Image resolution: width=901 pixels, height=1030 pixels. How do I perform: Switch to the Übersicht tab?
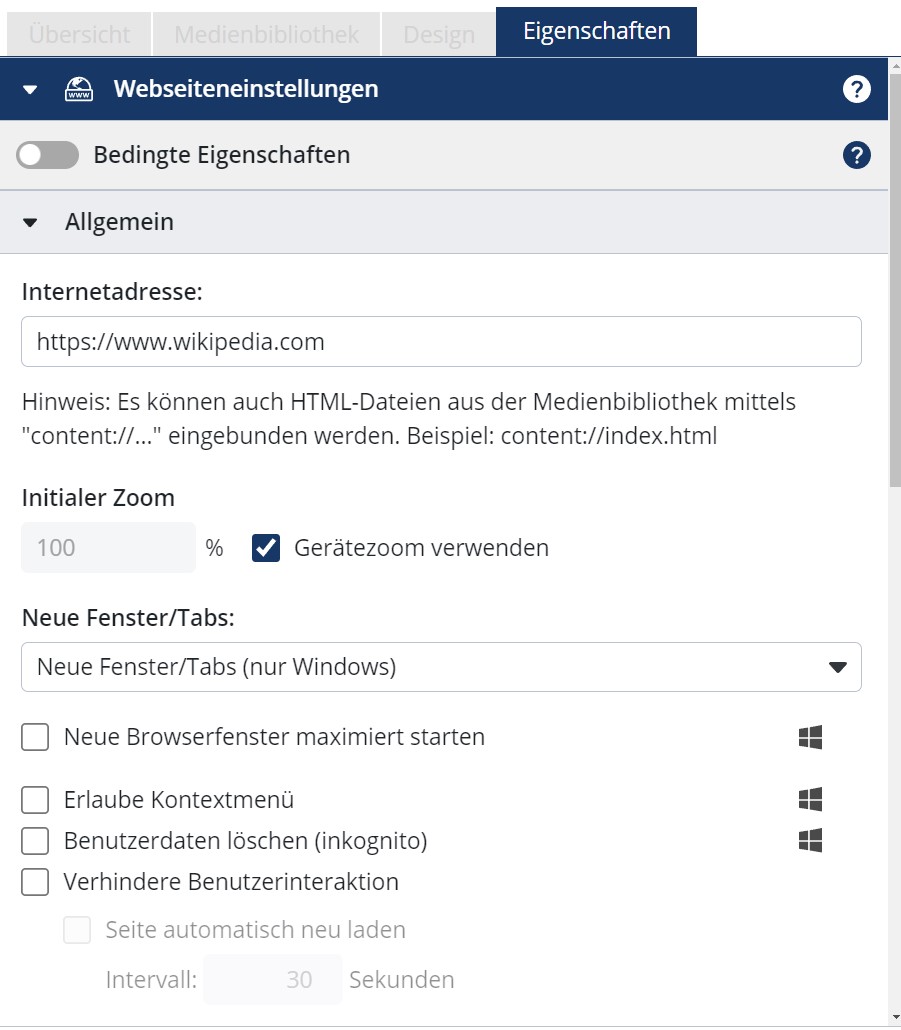click(77, 33)
